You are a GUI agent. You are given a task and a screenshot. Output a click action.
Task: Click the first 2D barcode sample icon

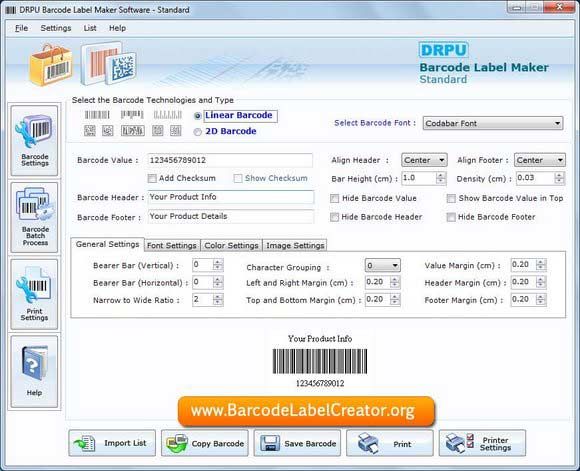[90, 131]
